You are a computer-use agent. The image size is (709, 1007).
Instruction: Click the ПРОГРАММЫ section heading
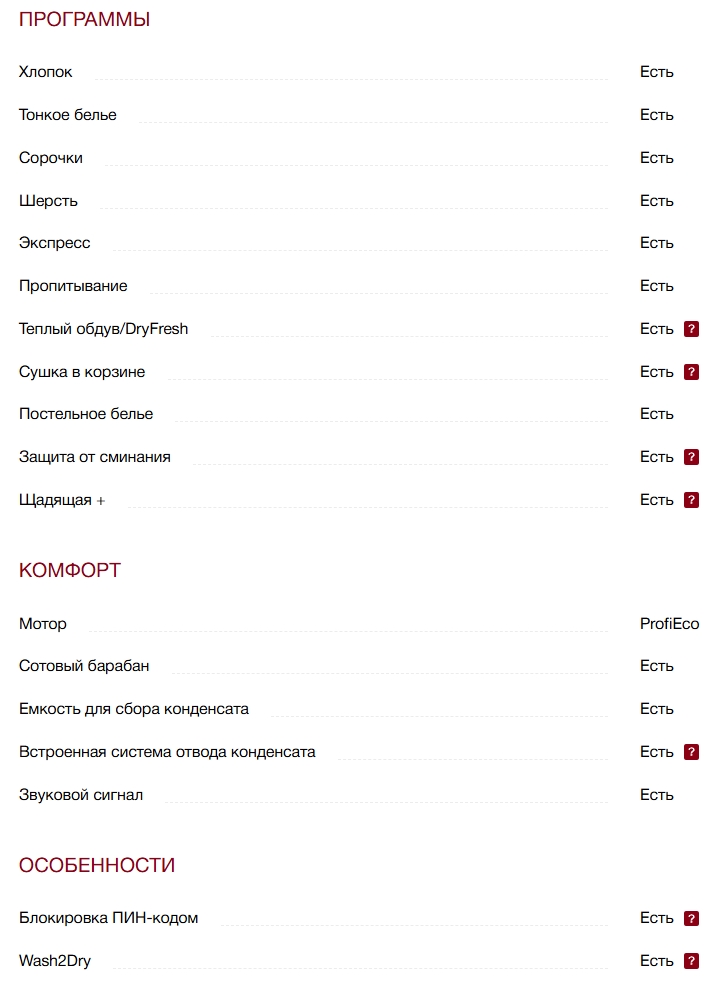[x=84, y=19]
